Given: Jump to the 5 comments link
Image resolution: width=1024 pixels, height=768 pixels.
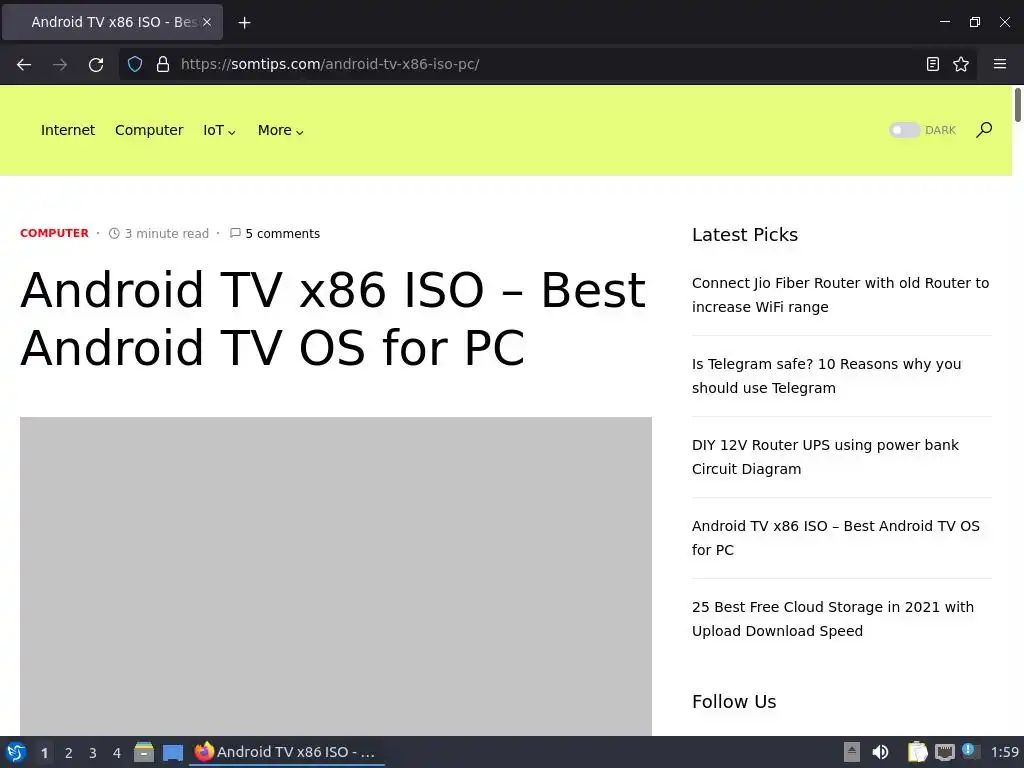Looking at the screenshot, I should (x=275, y=234).
